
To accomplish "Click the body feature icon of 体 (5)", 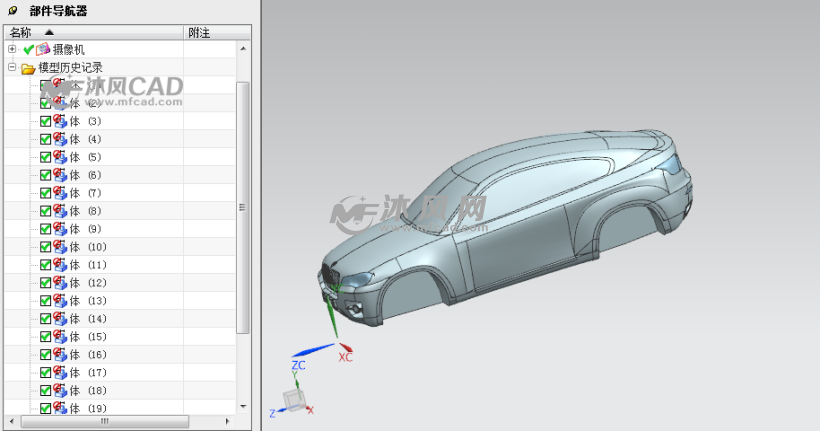I will pos(60,157).
